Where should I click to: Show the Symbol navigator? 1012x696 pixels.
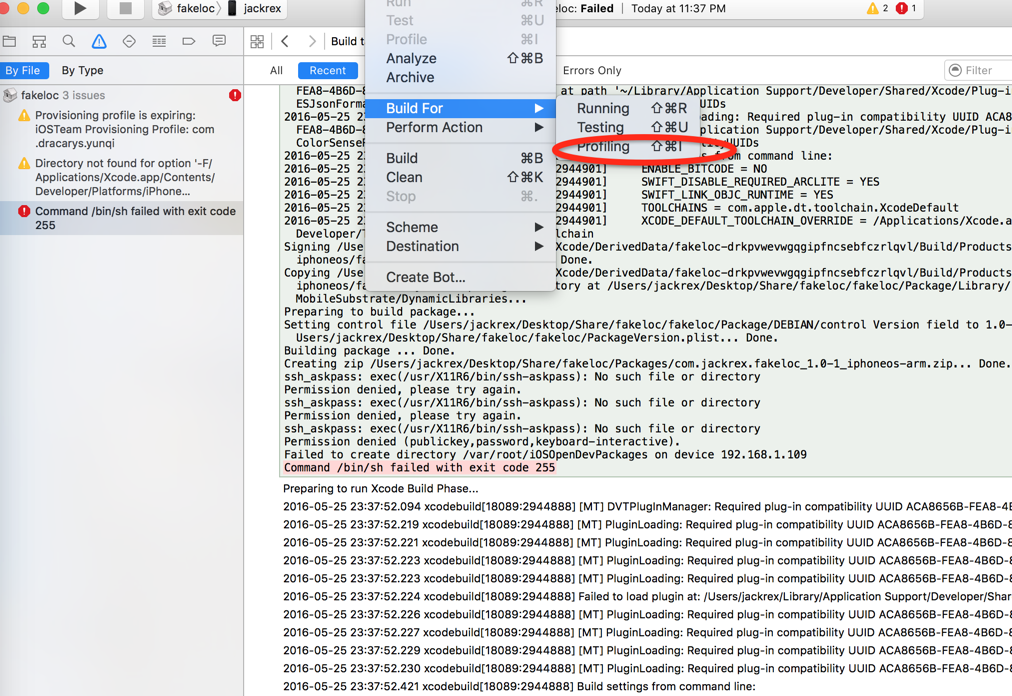39,42
